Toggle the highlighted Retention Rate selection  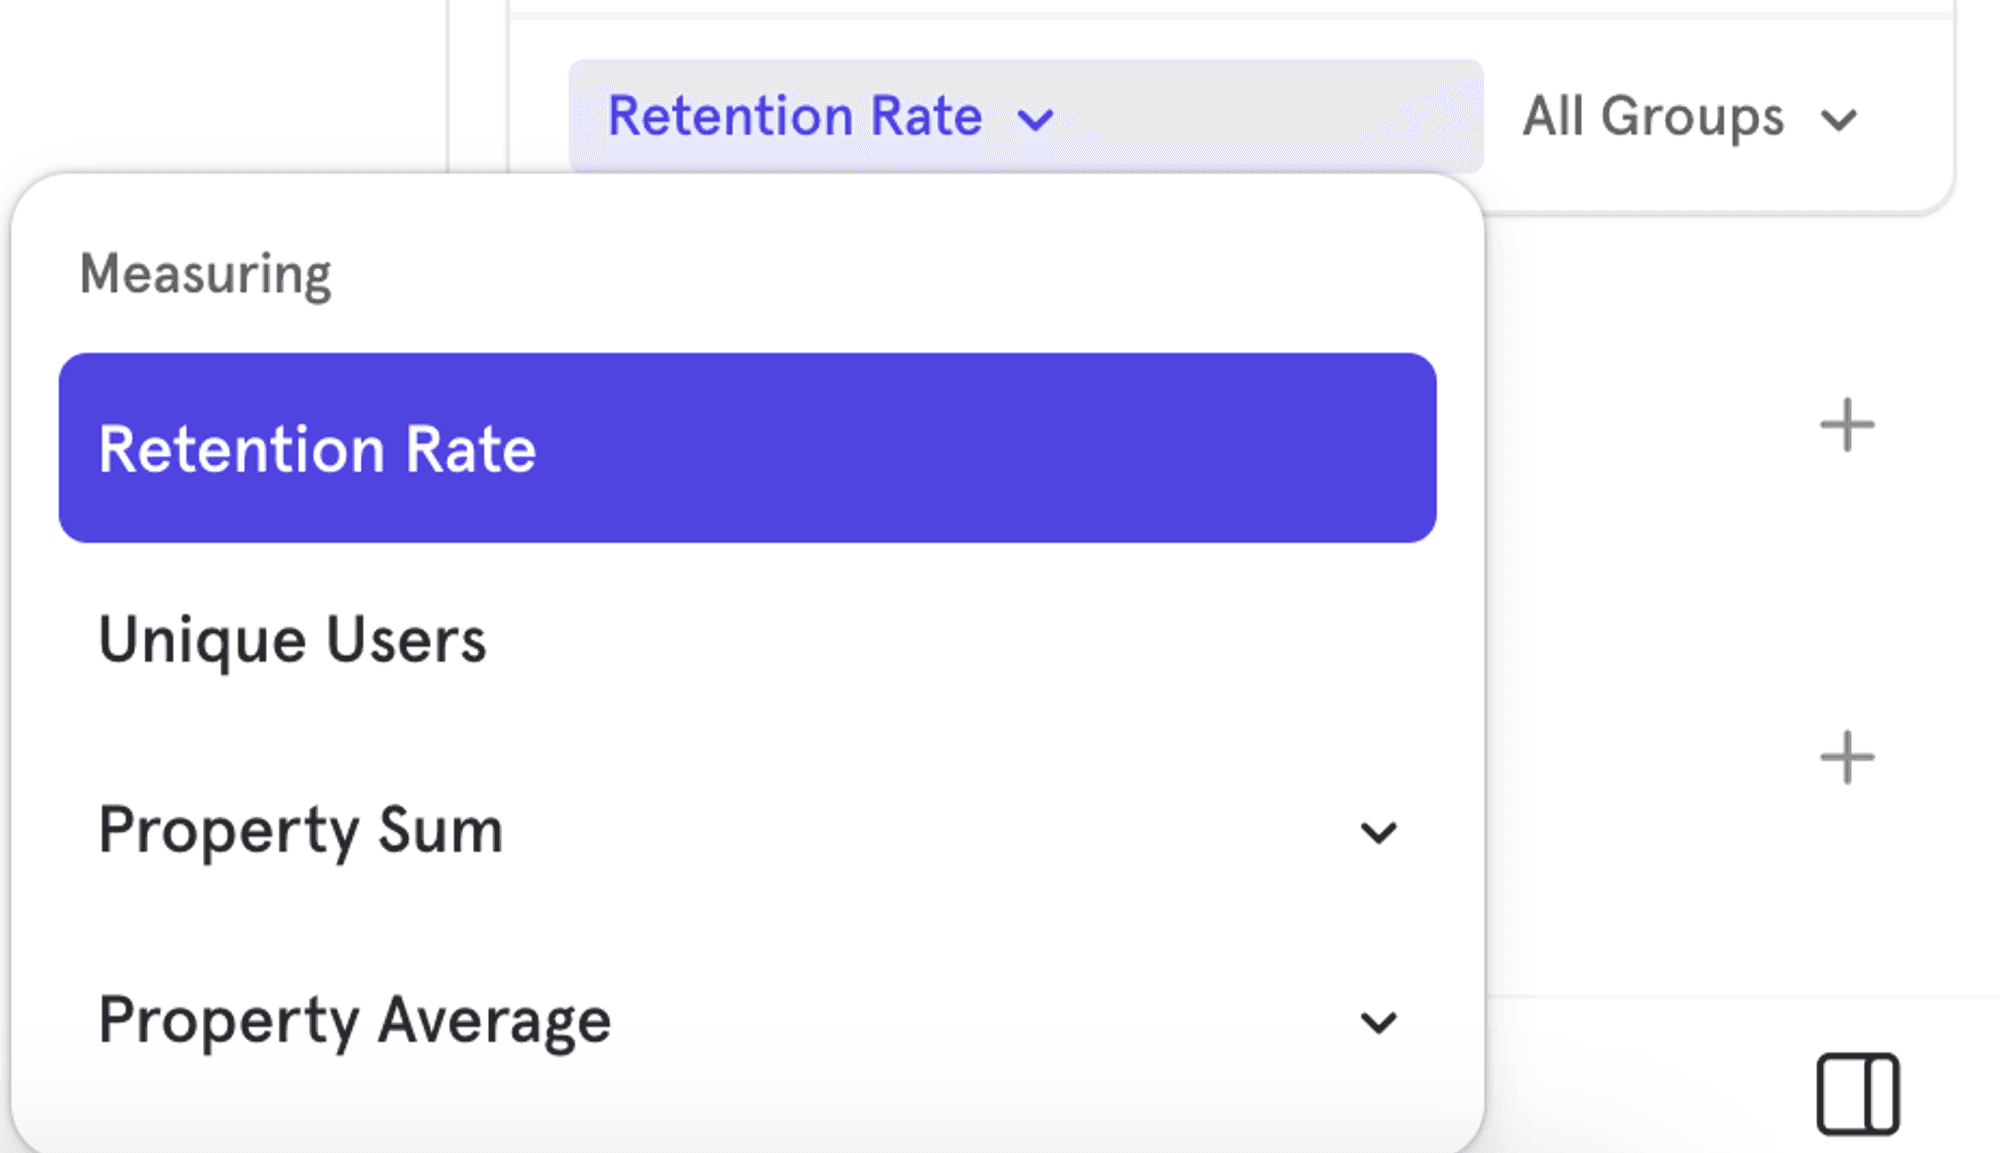tap(748, 449)
